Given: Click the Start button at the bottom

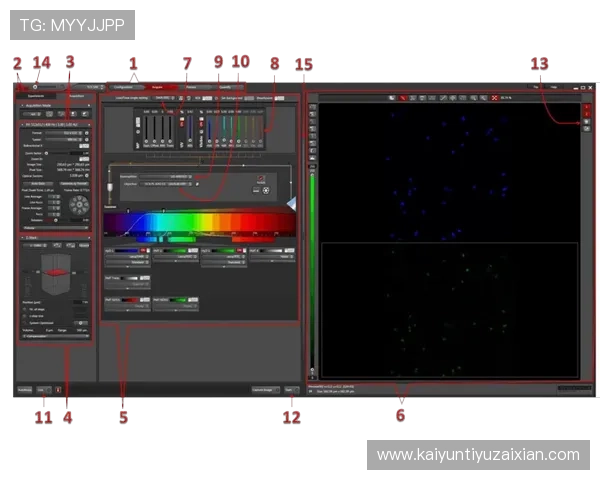Looking at the screenshot, I should coord(291,389).
